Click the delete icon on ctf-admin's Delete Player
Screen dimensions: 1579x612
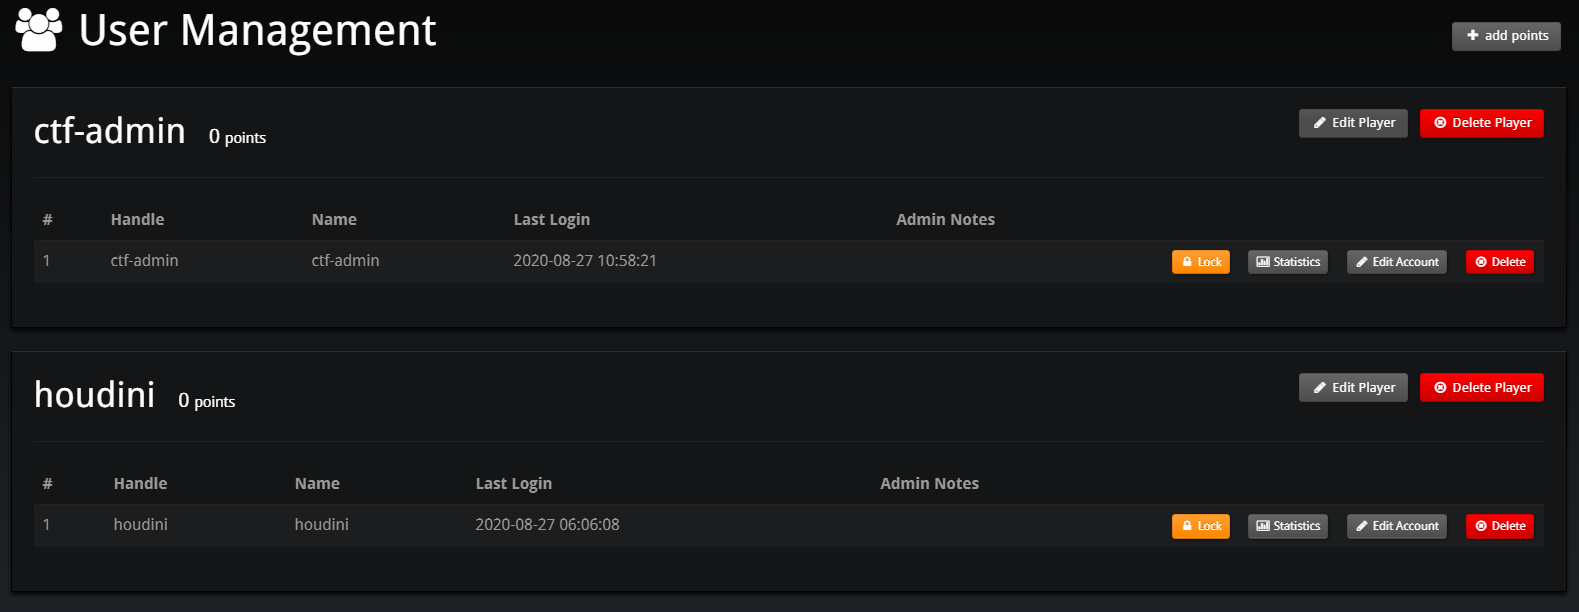pos(1440,122)
